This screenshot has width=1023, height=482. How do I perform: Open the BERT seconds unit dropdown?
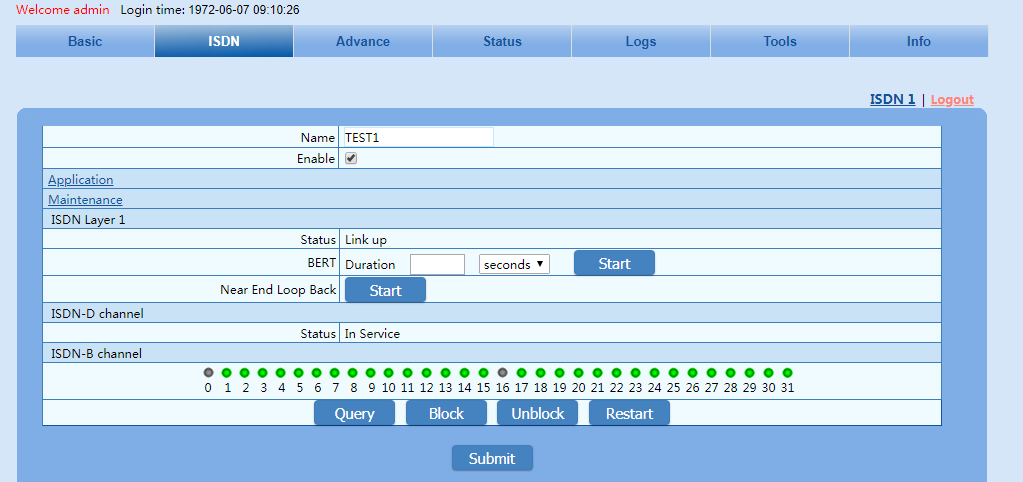[x=514, y=264]
